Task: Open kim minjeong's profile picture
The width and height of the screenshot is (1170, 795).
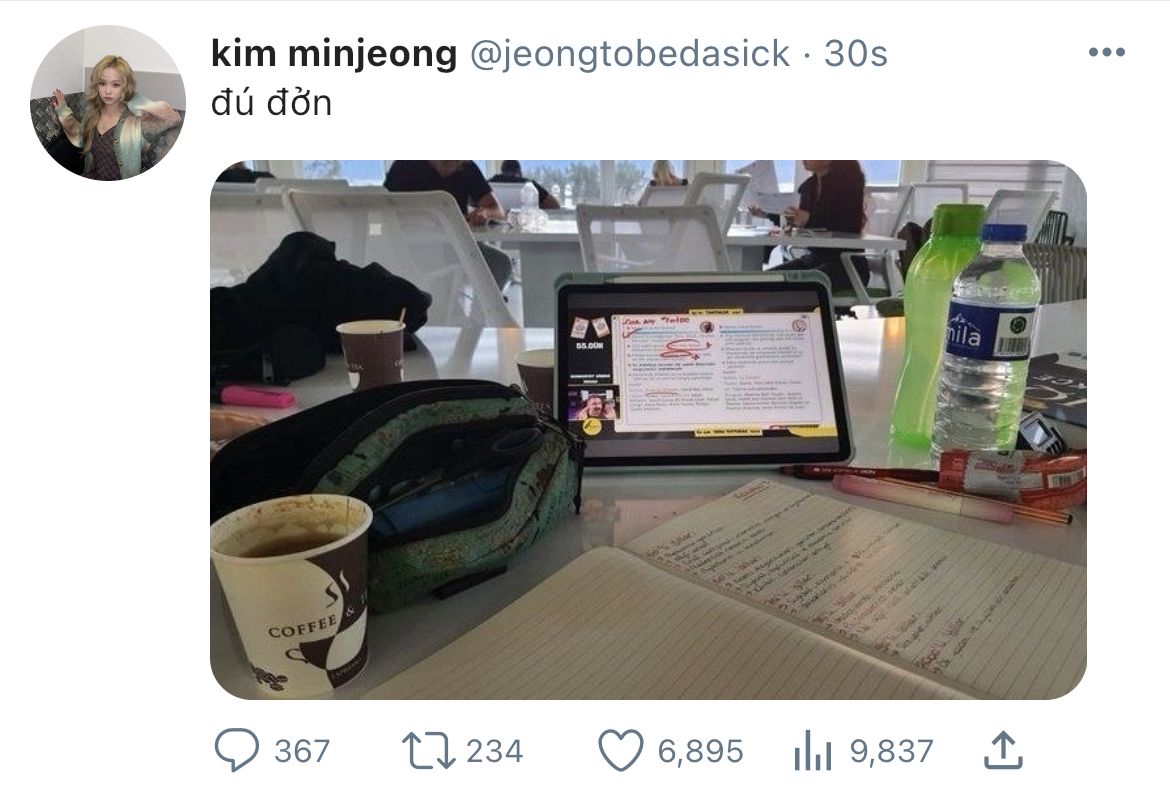Action: pos(107,103)
